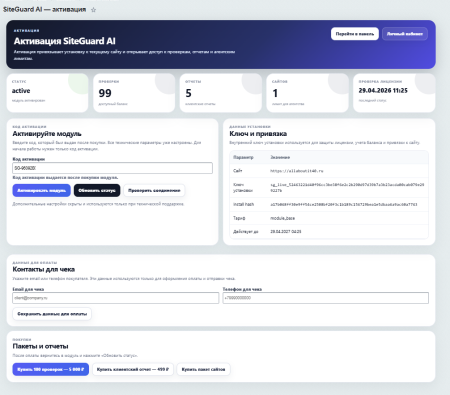Click "Купить клиентский отчет — 499 ₽"
This screenshot has width=450, height=395.
click(133, 369)
